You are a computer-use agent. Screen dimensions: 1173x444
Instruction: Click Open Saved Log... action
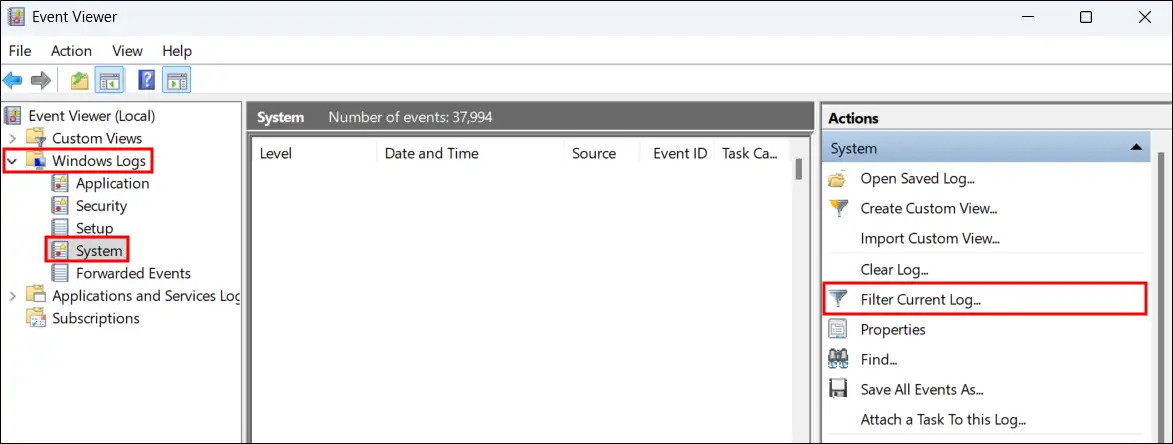[917, 179]
